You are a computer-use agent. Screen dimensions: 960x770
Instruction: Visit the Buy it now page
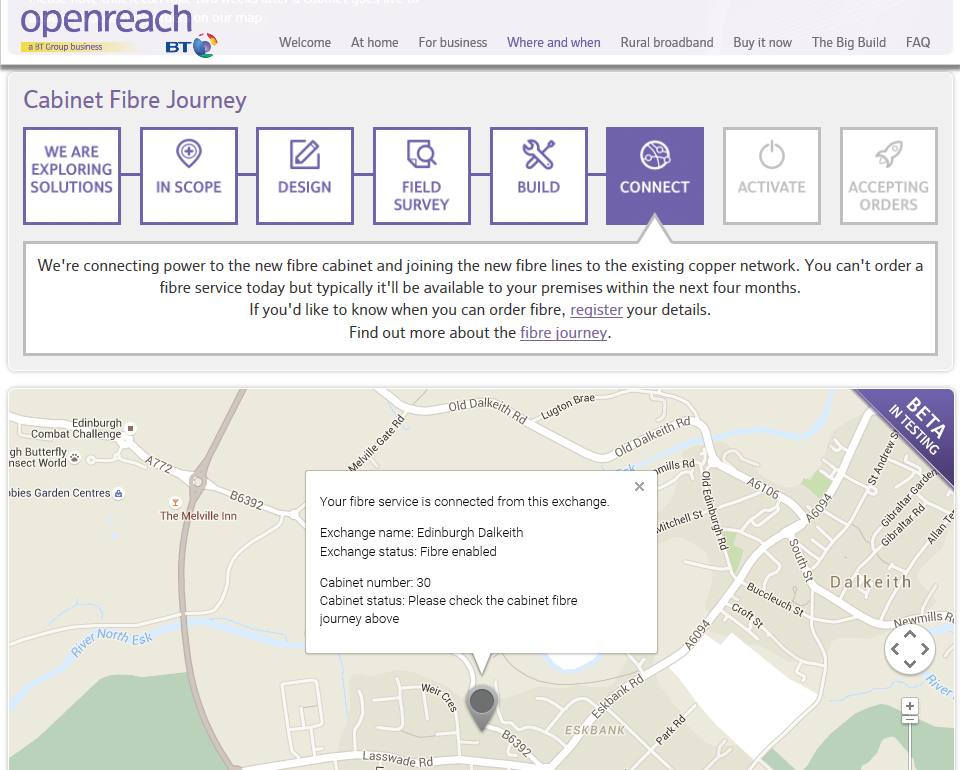point(763,42)
